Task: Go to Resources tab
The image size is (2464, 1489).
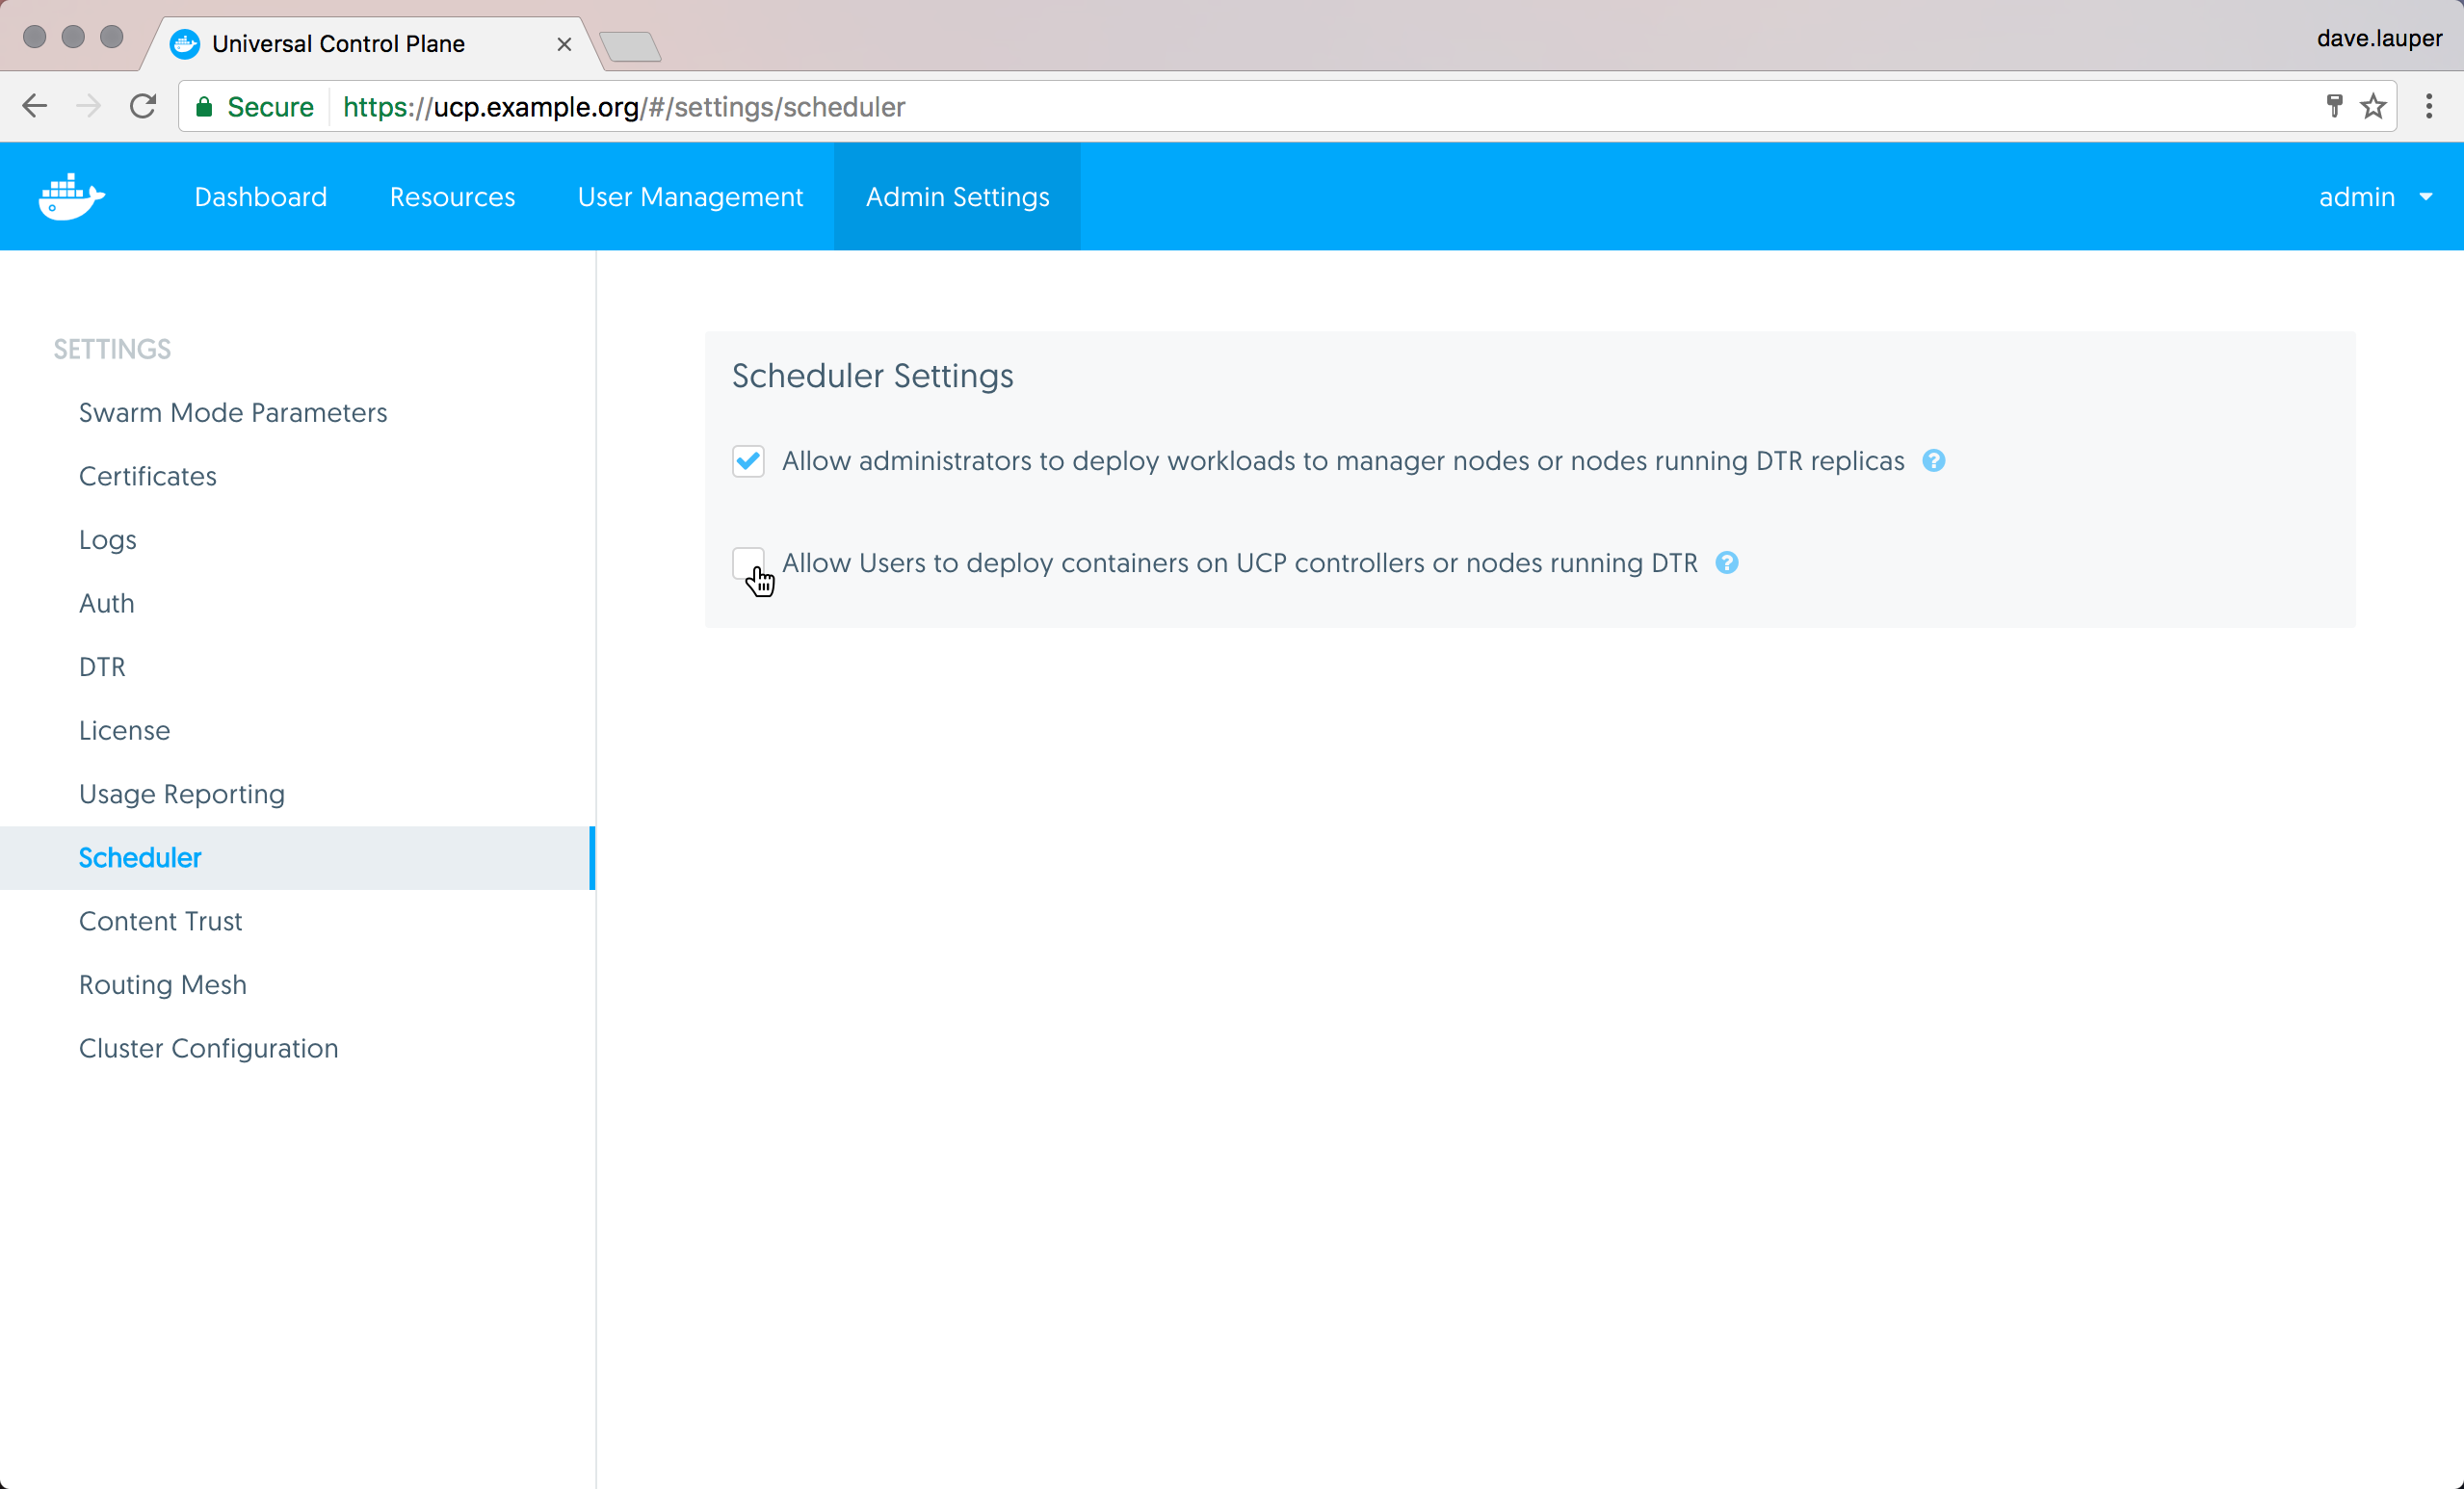Action: [452, 197]
